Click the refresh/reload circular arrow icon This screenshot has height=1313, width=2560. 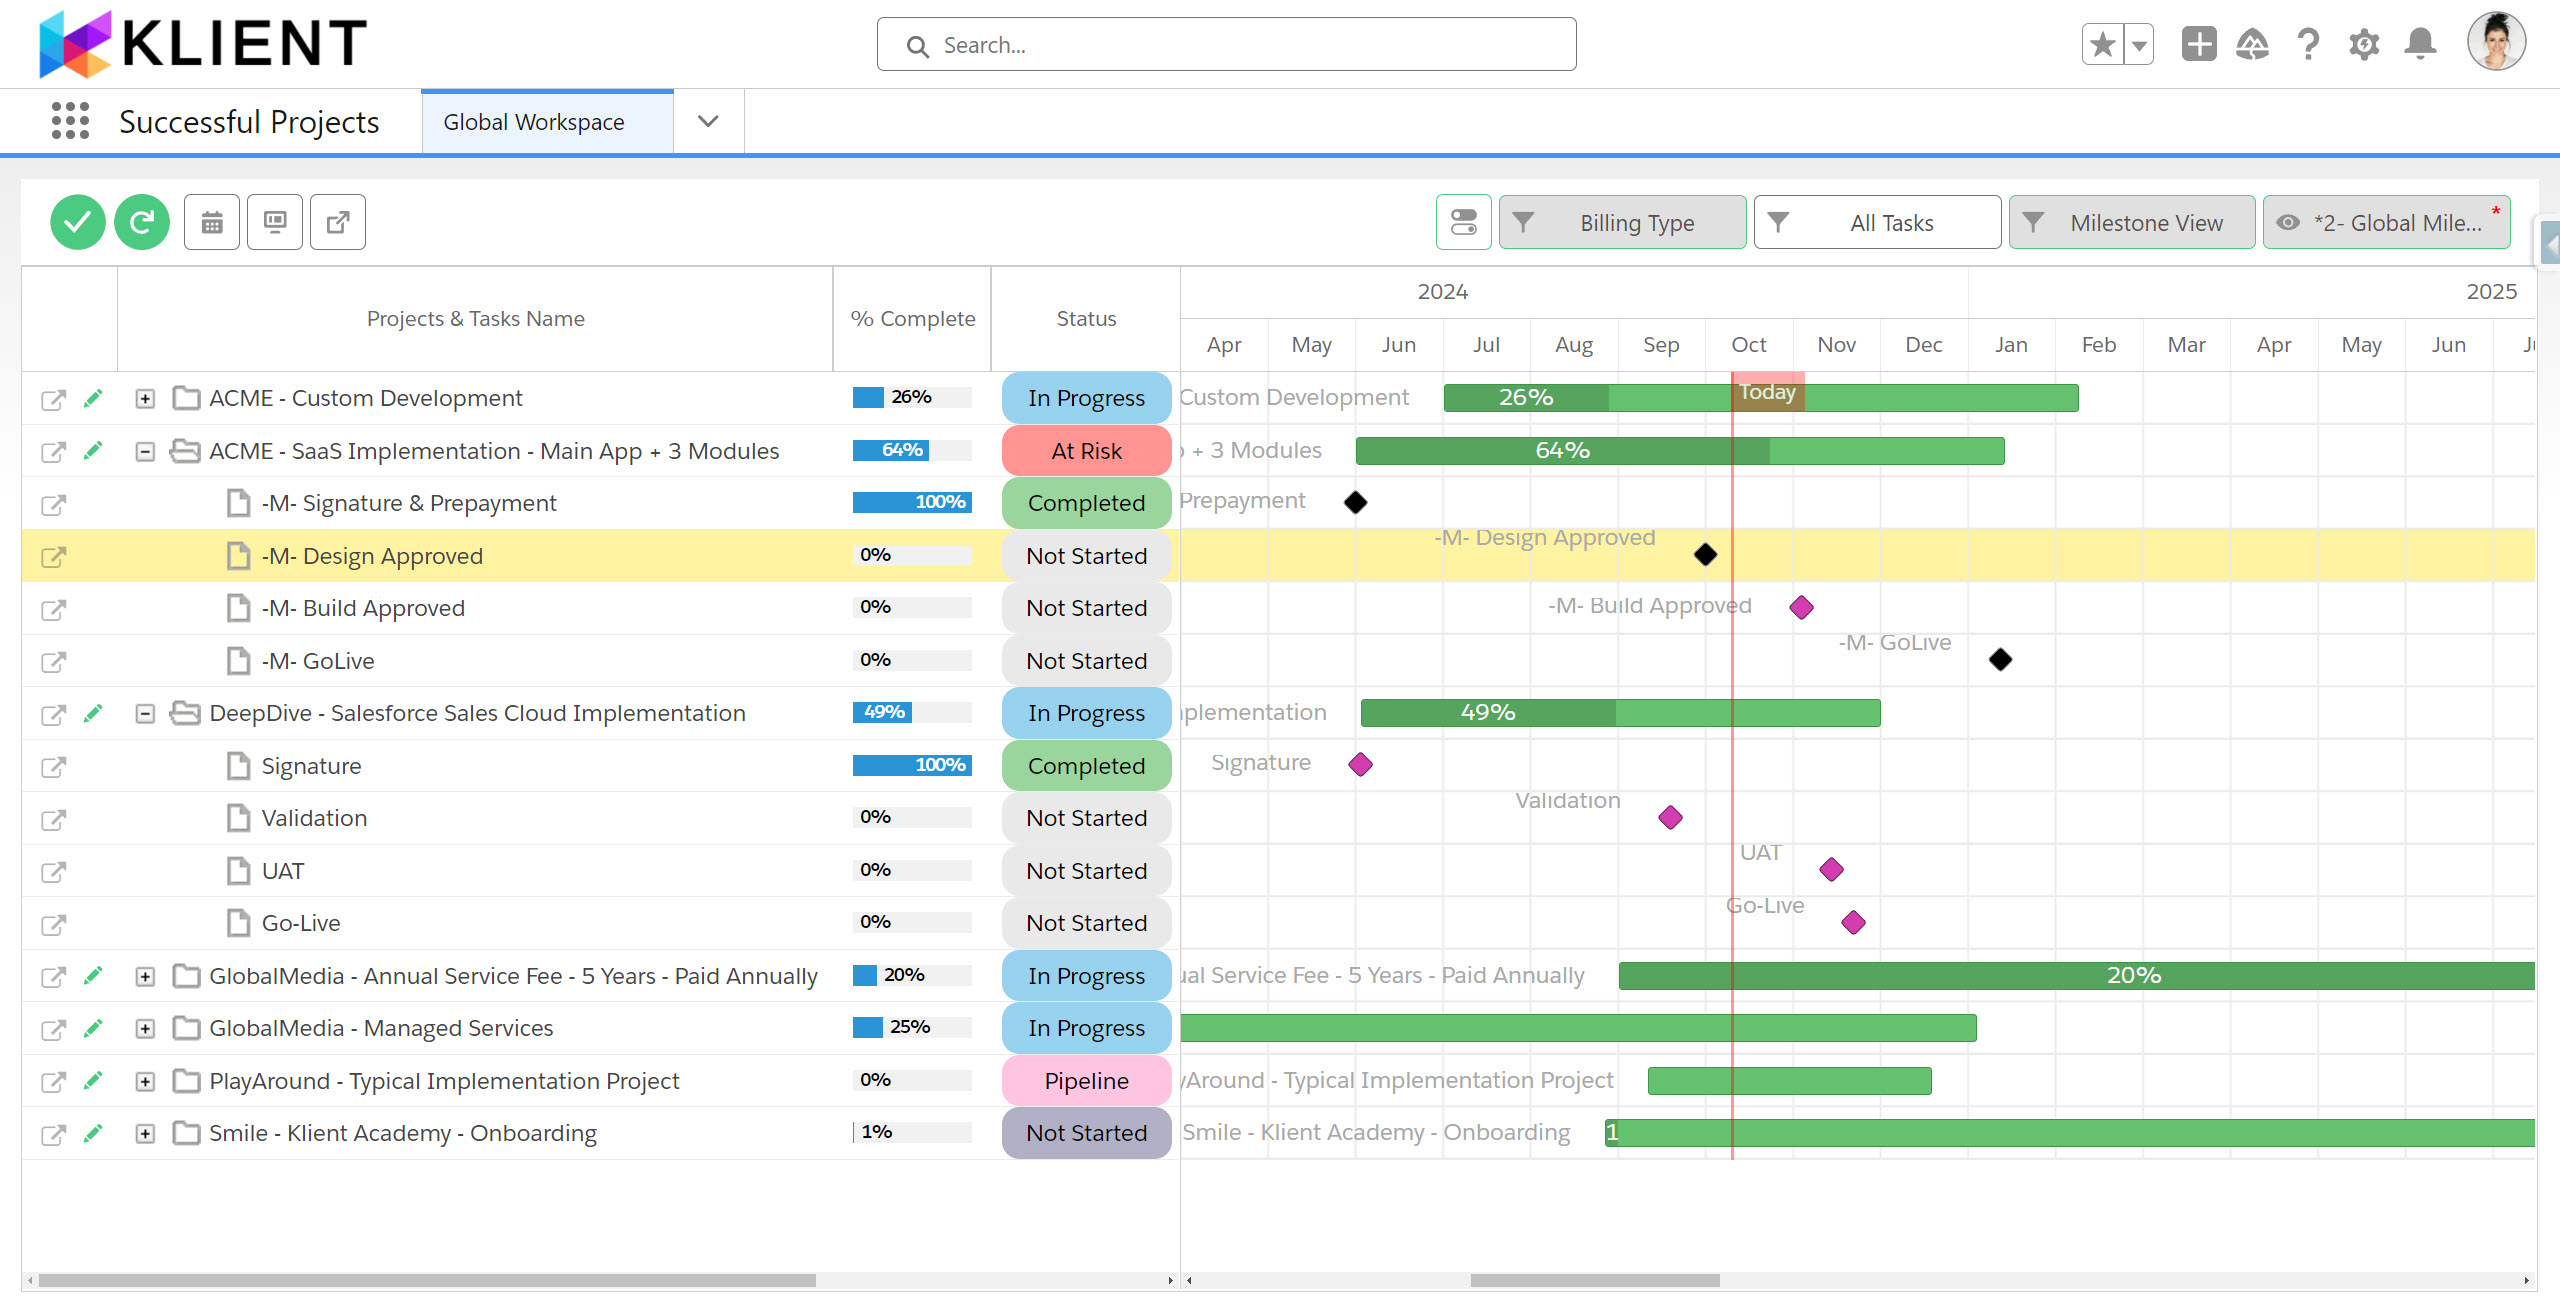142,221
